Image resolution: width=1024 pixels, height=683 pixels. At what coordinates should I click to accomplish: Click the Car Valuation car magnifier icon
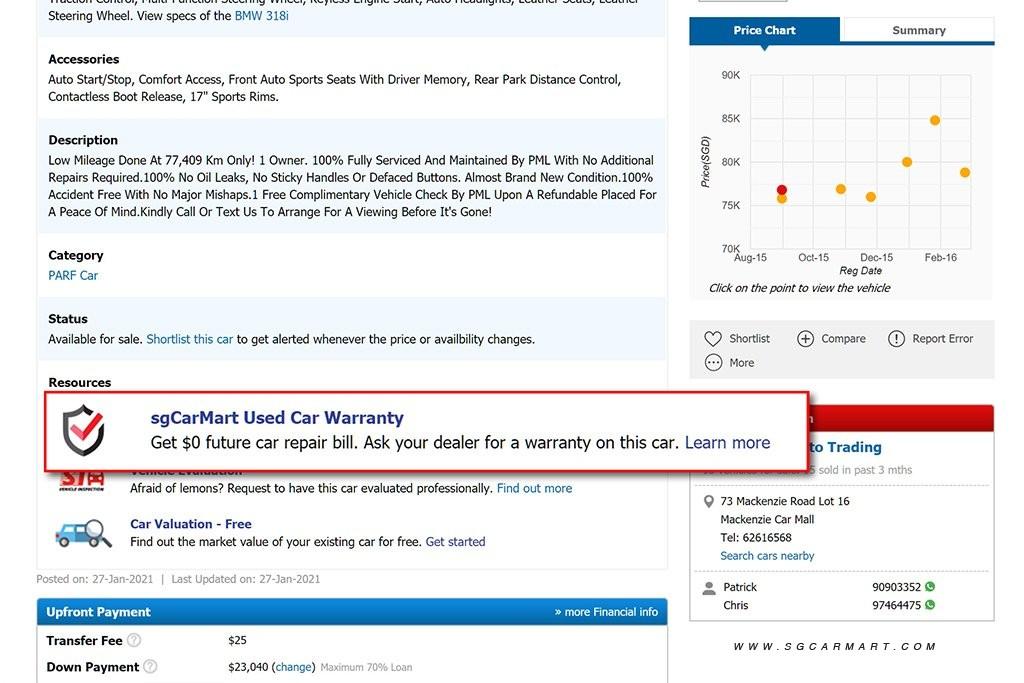click(83, 532)
